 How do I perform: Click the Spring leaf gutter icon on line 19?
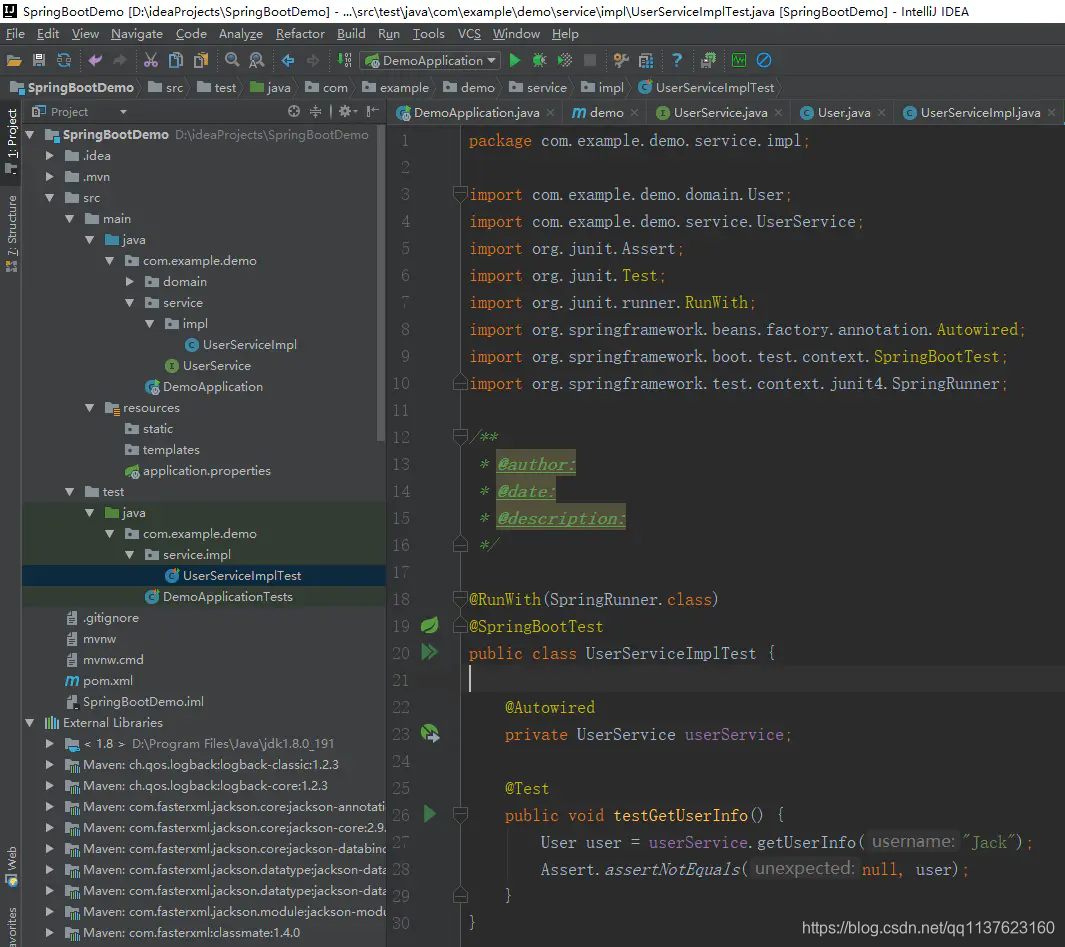coord(429,625)
